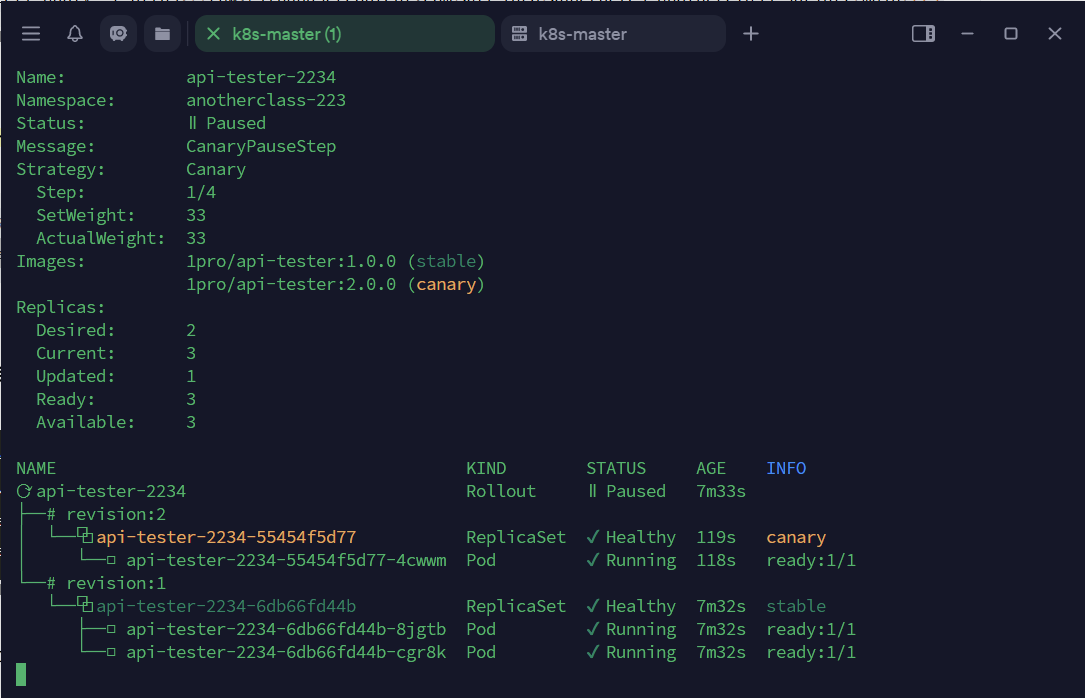The image size is (1085, 698).
Task: Toggle the side panel layout
Action: point(923,34)
